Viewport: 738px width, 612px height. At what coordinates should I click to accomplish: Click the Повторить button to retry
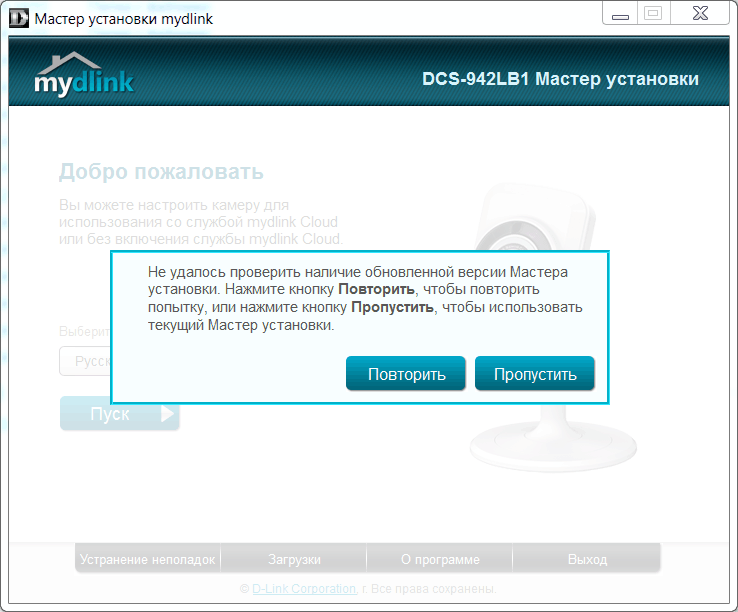406,374
